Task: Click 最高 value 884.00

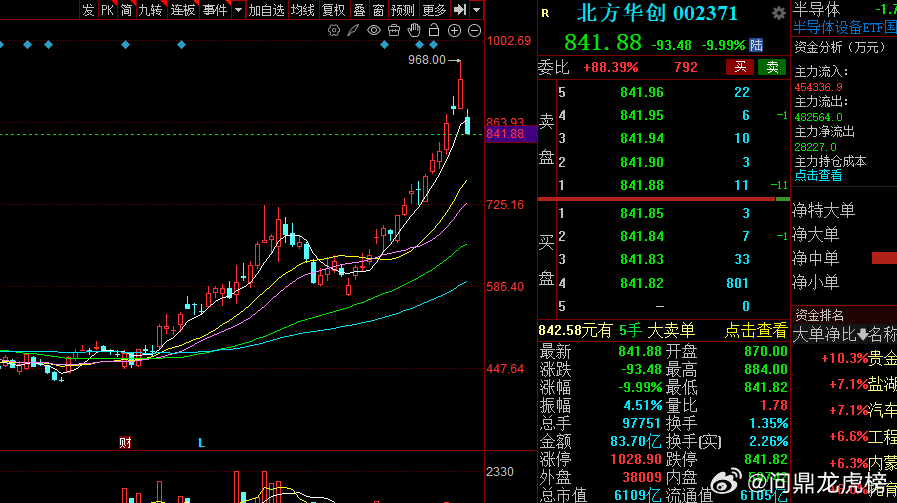Action: (x=766, y=370)
